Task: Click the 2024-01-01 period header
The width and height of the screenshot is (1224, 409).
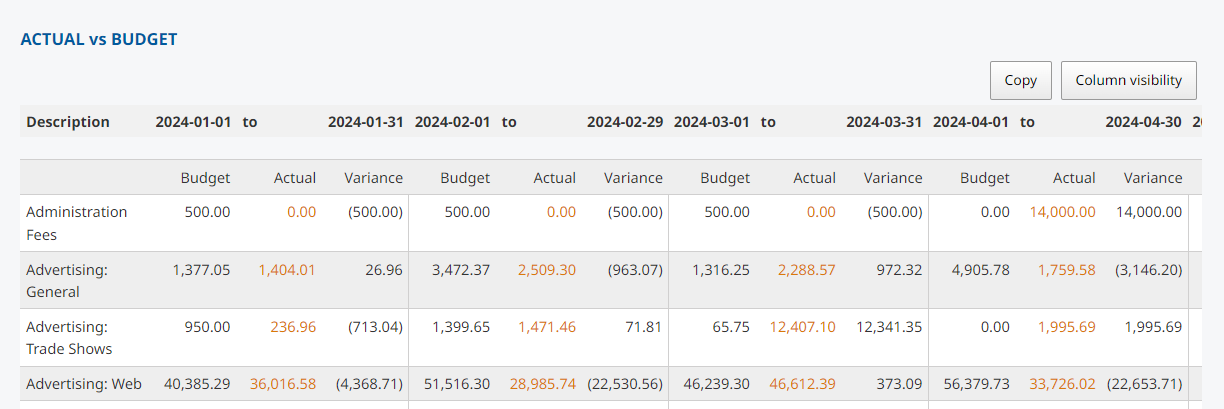Action: coord(193,122)
